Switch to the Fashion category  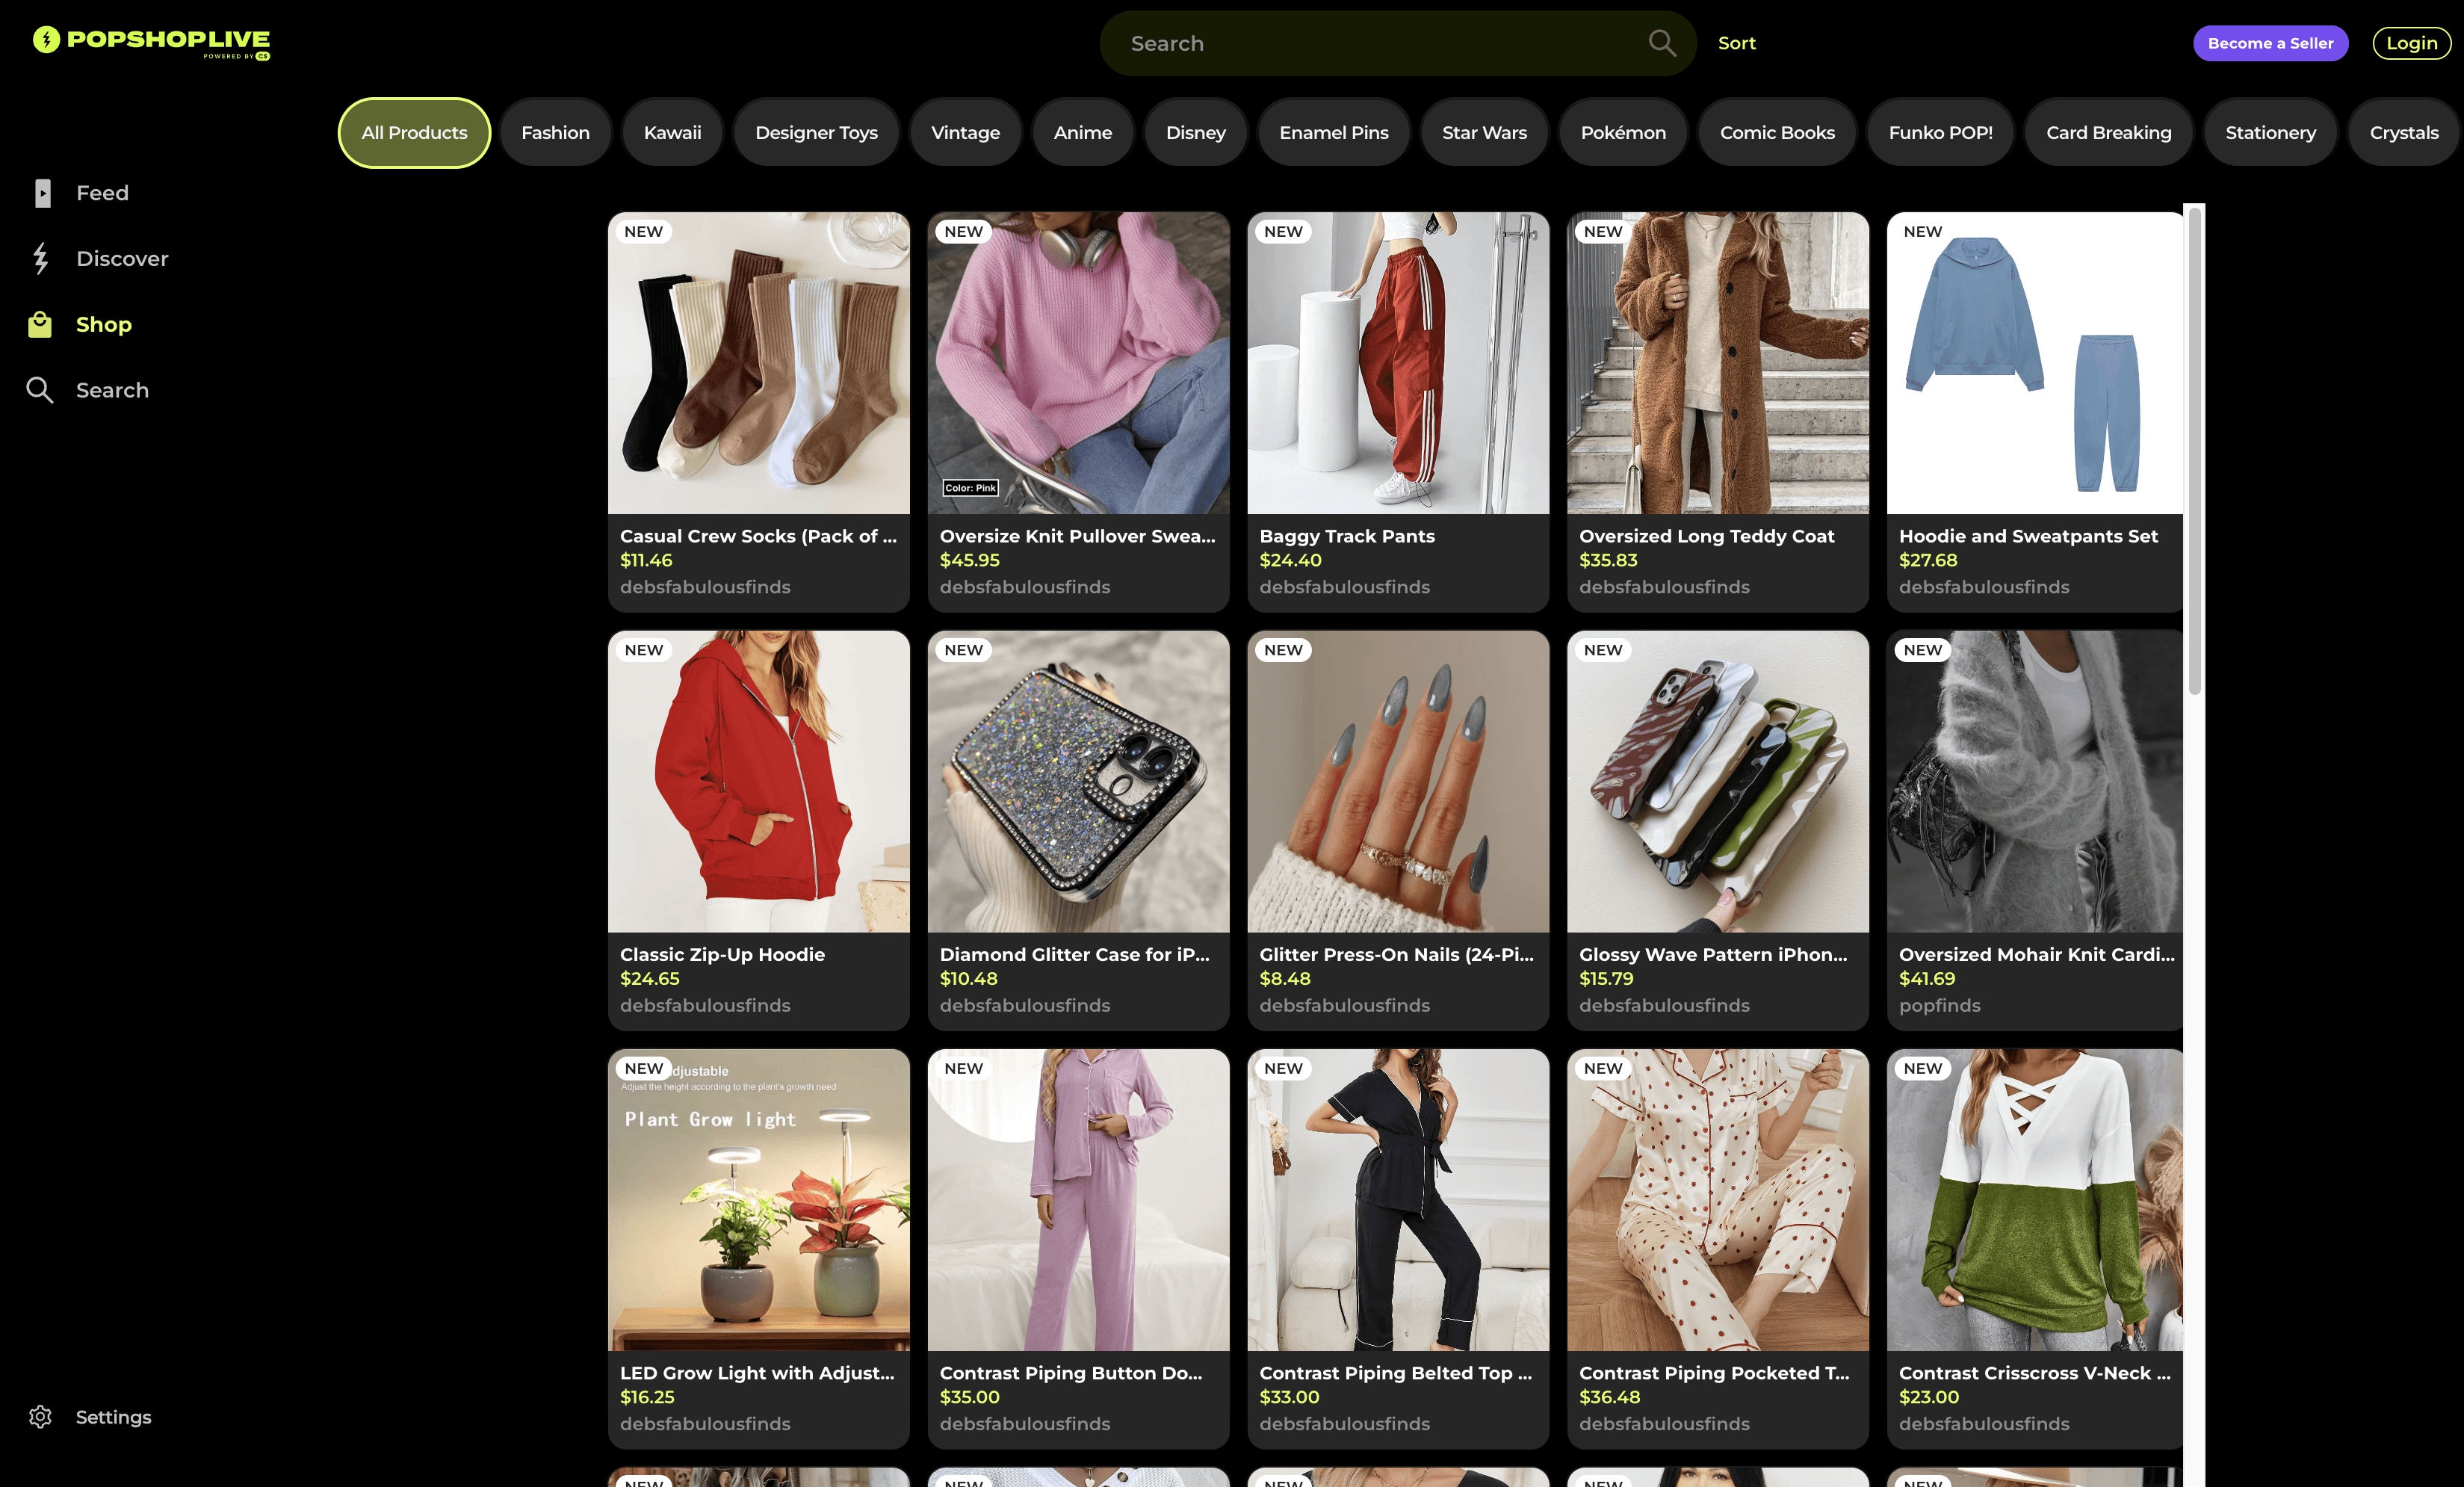pyautogui.click(x=555, y=133)
